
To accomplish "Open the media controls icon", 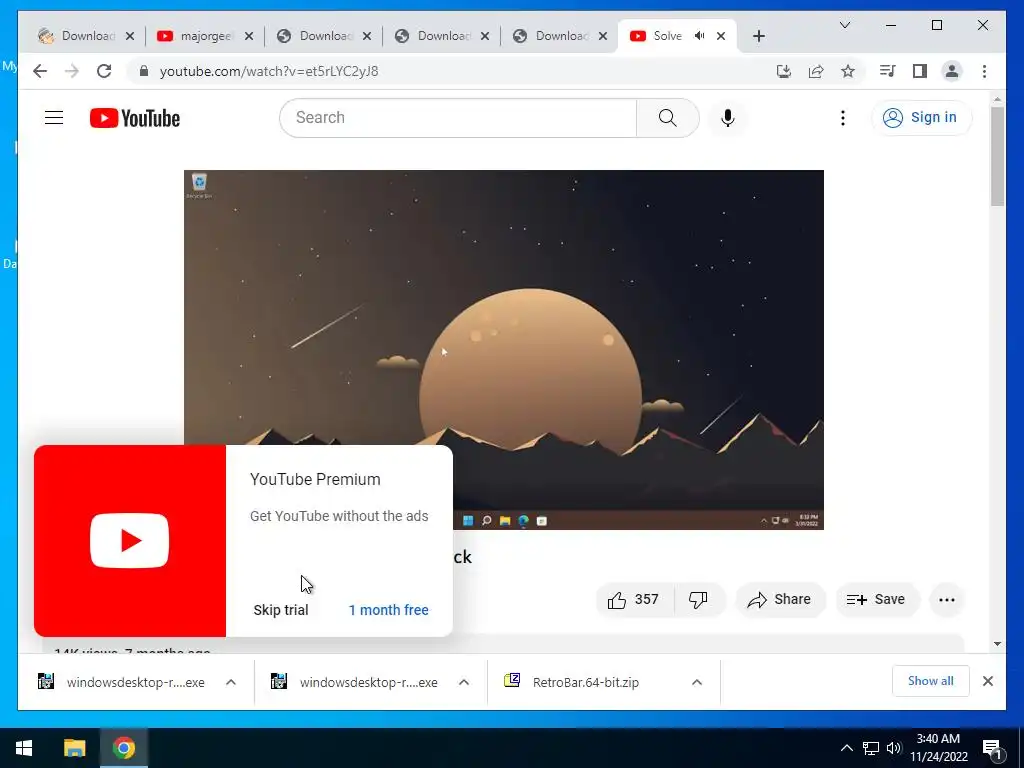I will click(x=888, y=71).
